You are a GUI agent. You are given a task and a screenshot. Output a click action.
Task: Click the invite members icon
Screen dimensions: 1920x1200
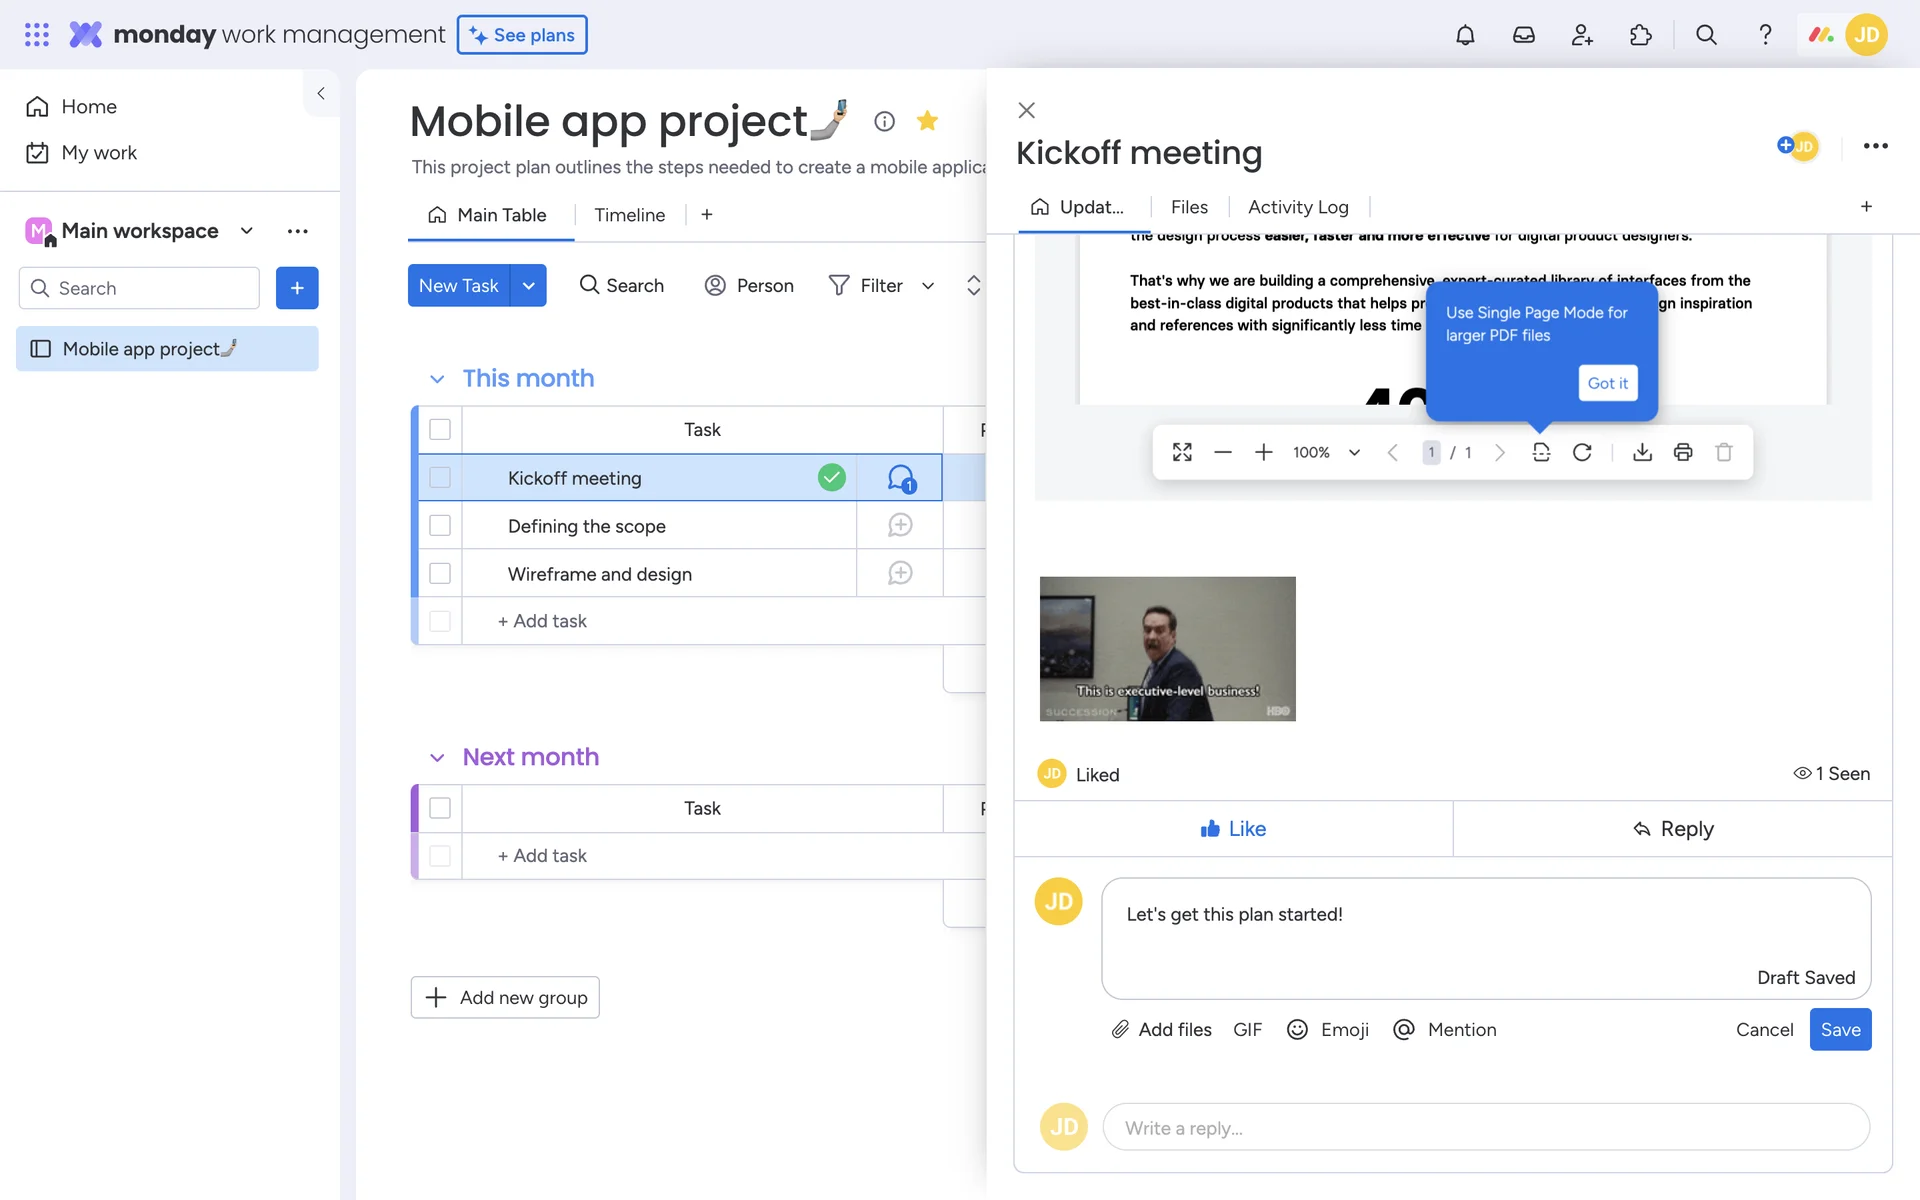coord(1582,35)
